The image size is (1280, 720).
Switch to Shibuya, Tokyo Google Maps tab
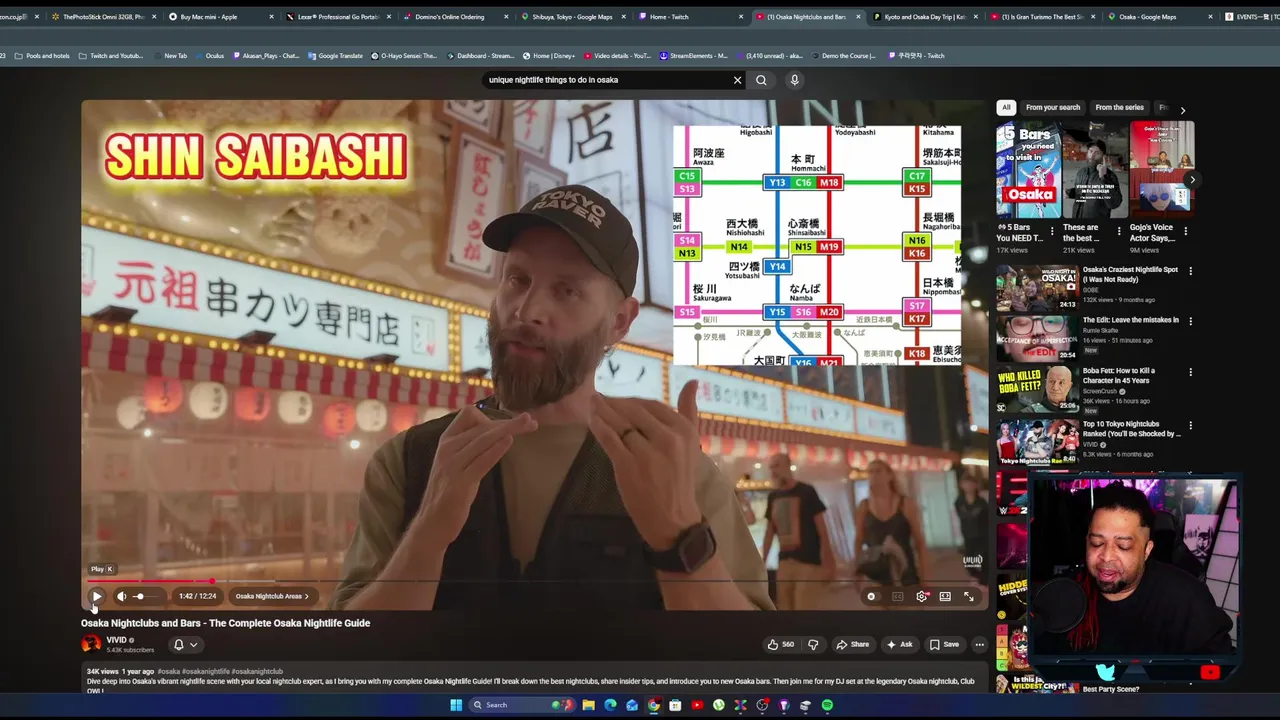(571, 17)
